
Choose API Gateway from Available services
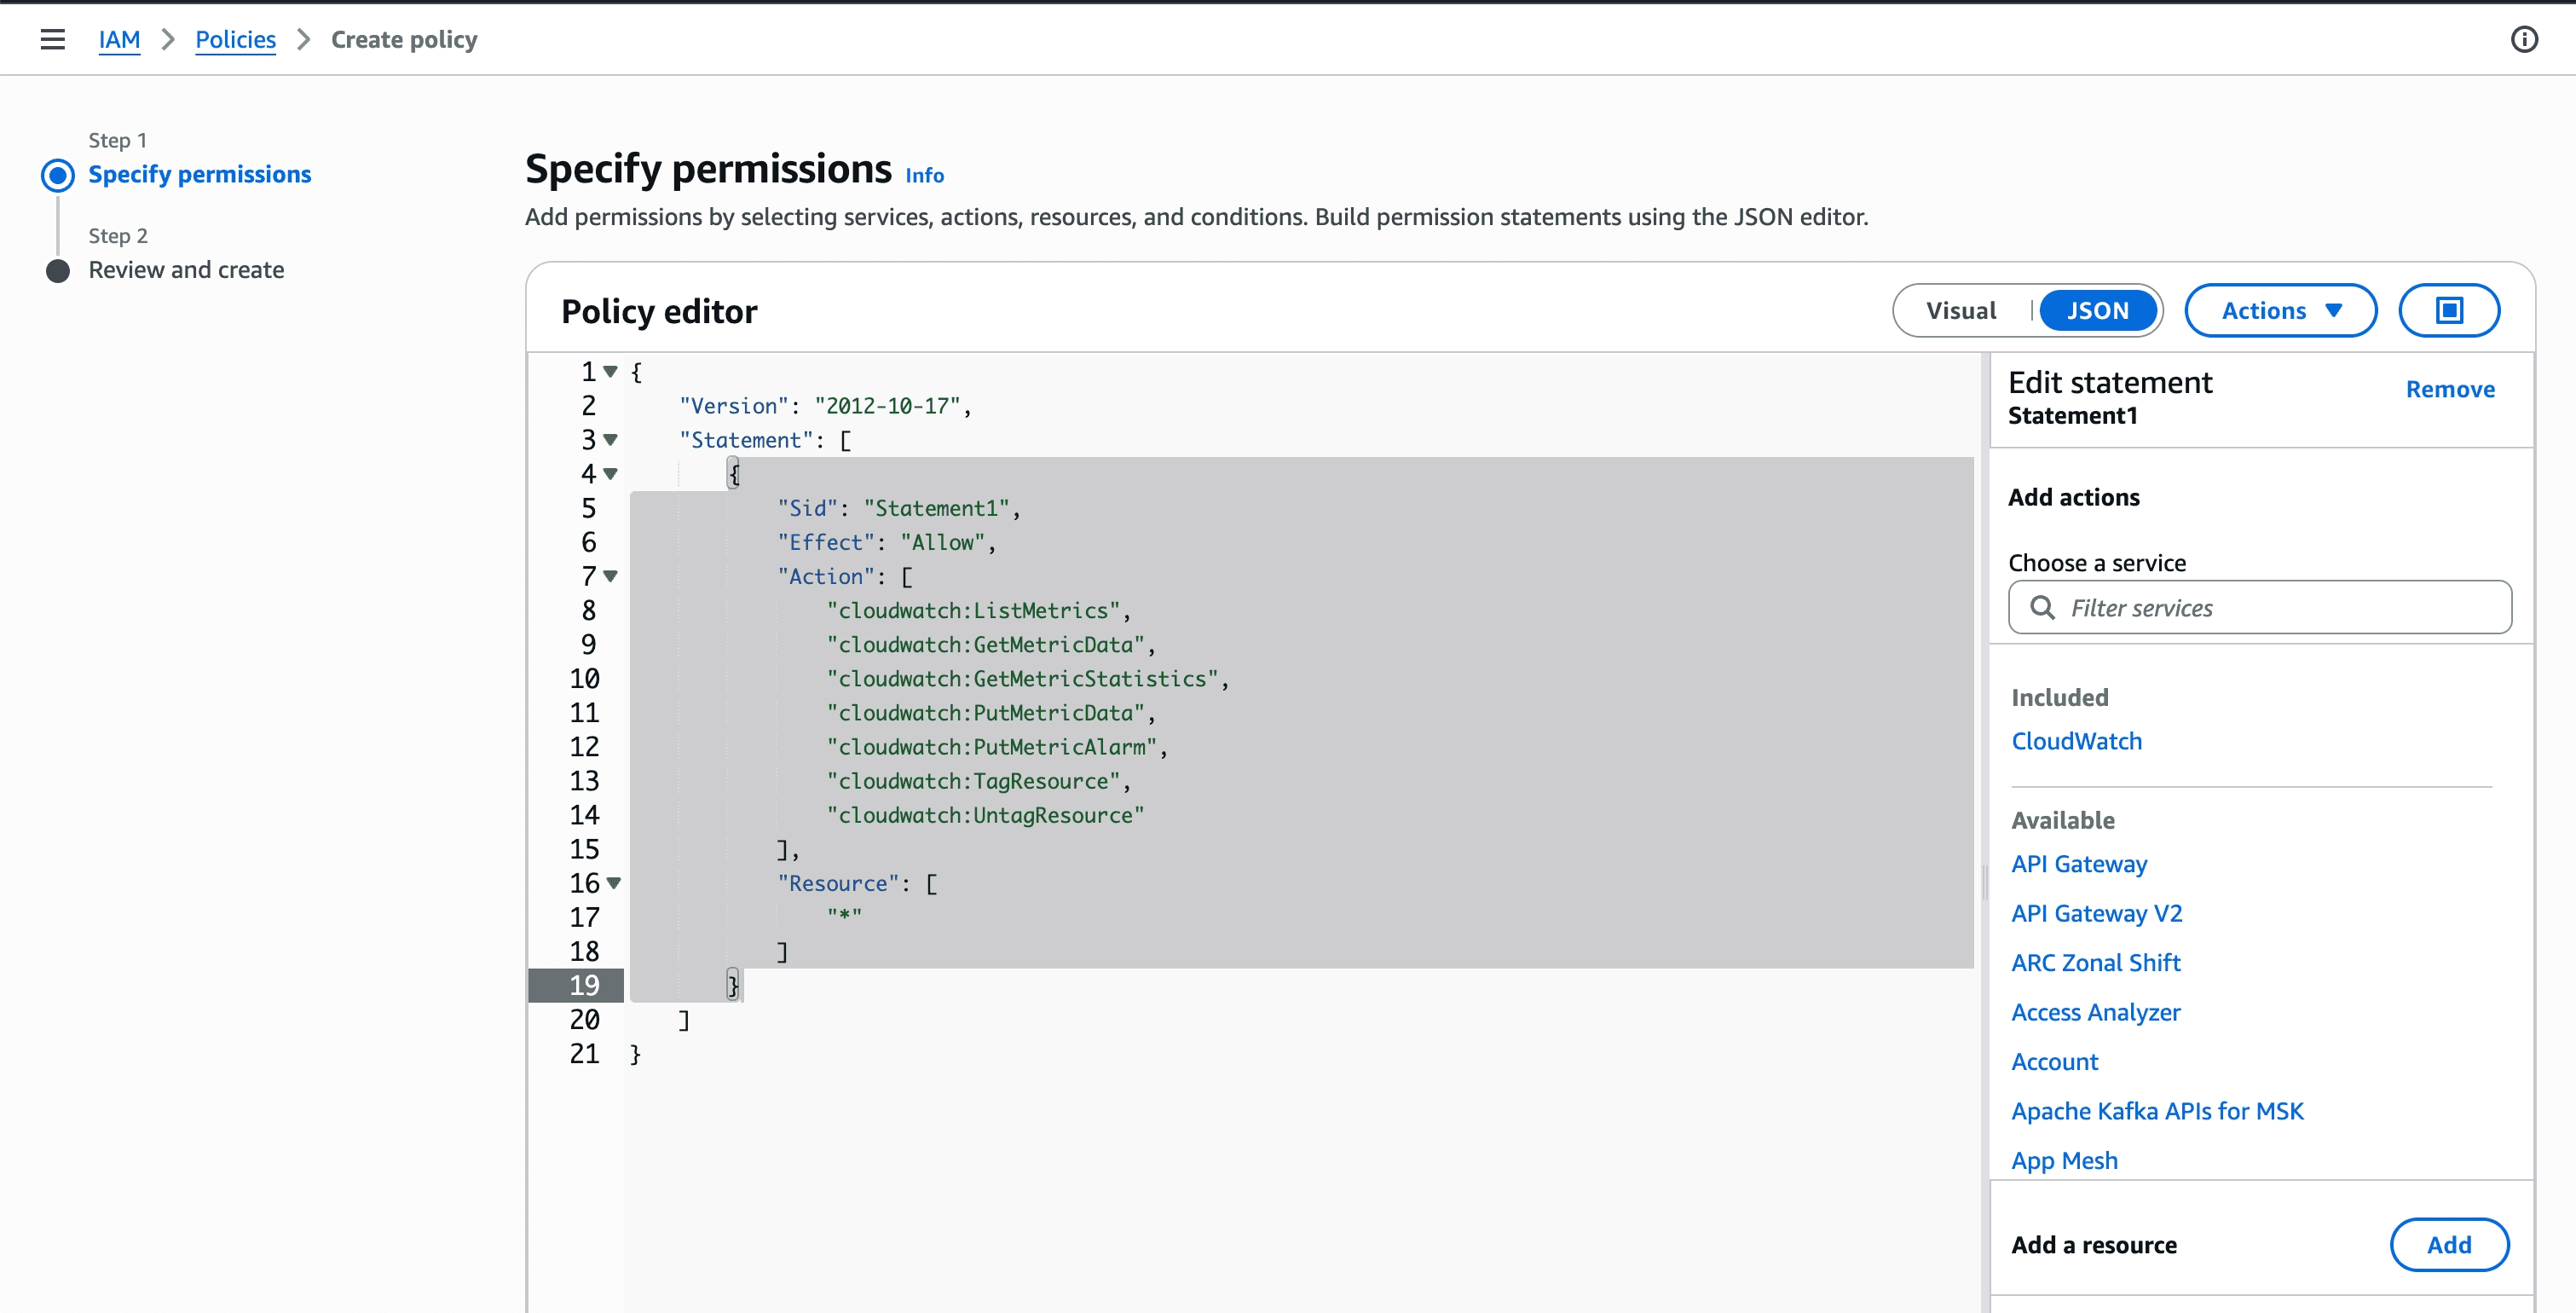(2079, 863)
